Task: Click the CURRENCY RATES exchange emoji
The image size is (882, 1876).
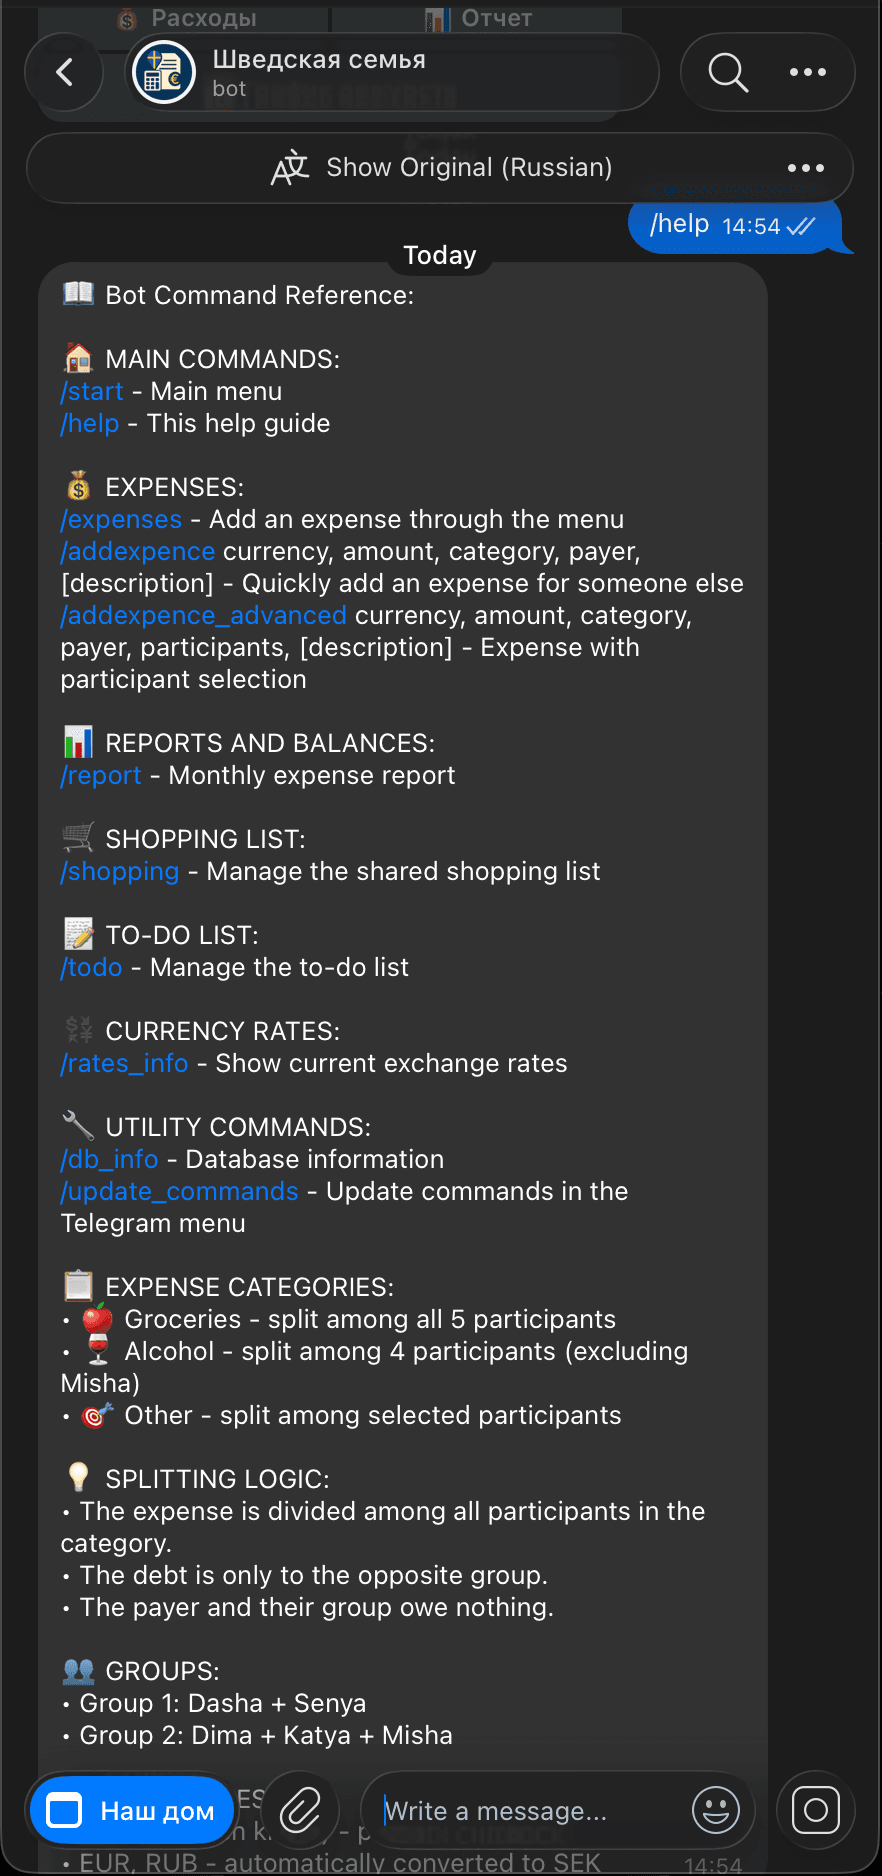Action: point(78,1030)
